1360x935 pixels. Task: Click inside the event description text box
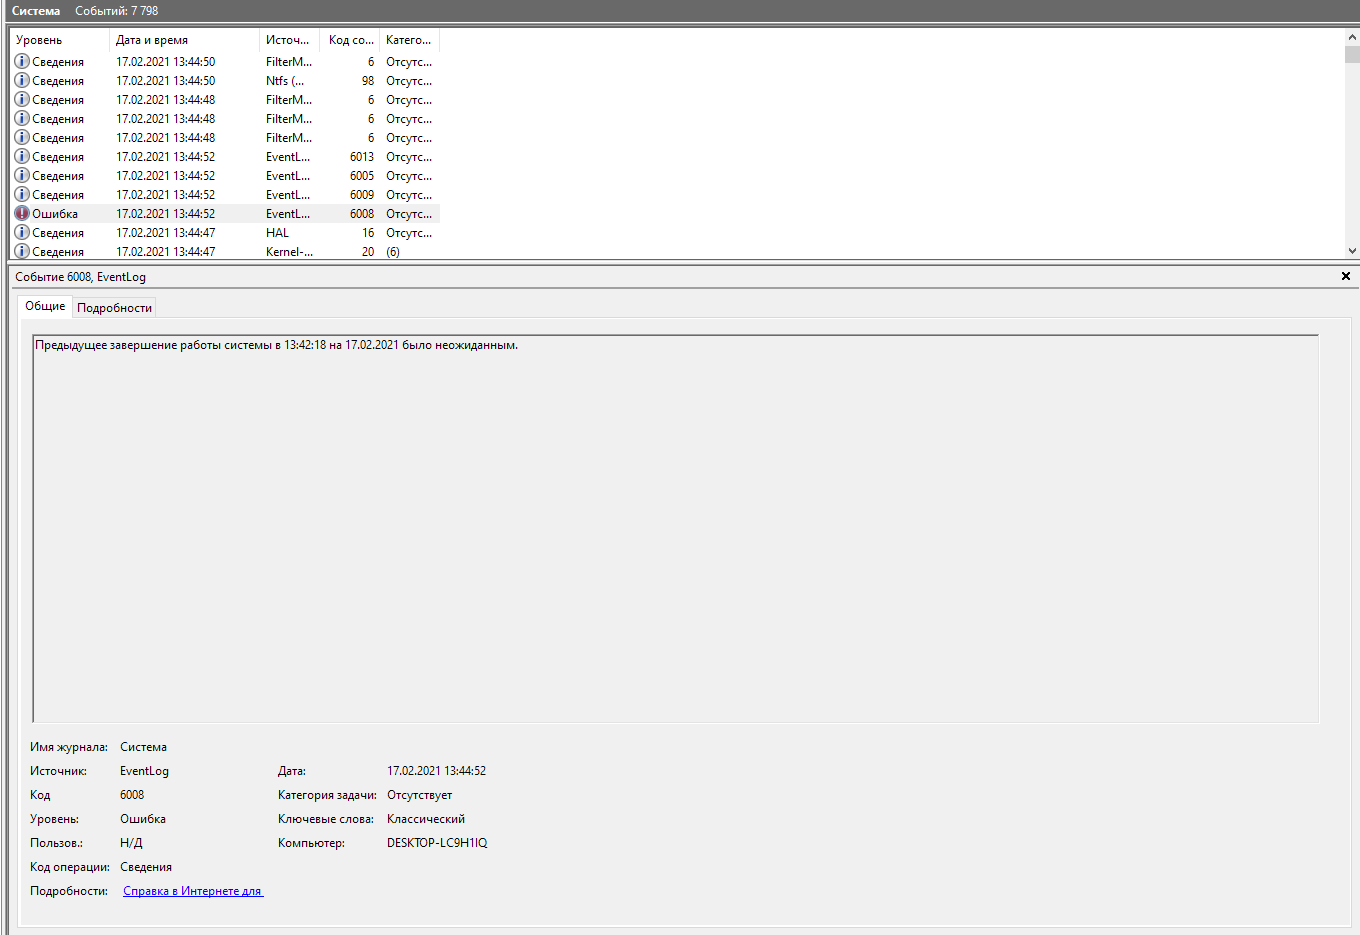[676, 529]
